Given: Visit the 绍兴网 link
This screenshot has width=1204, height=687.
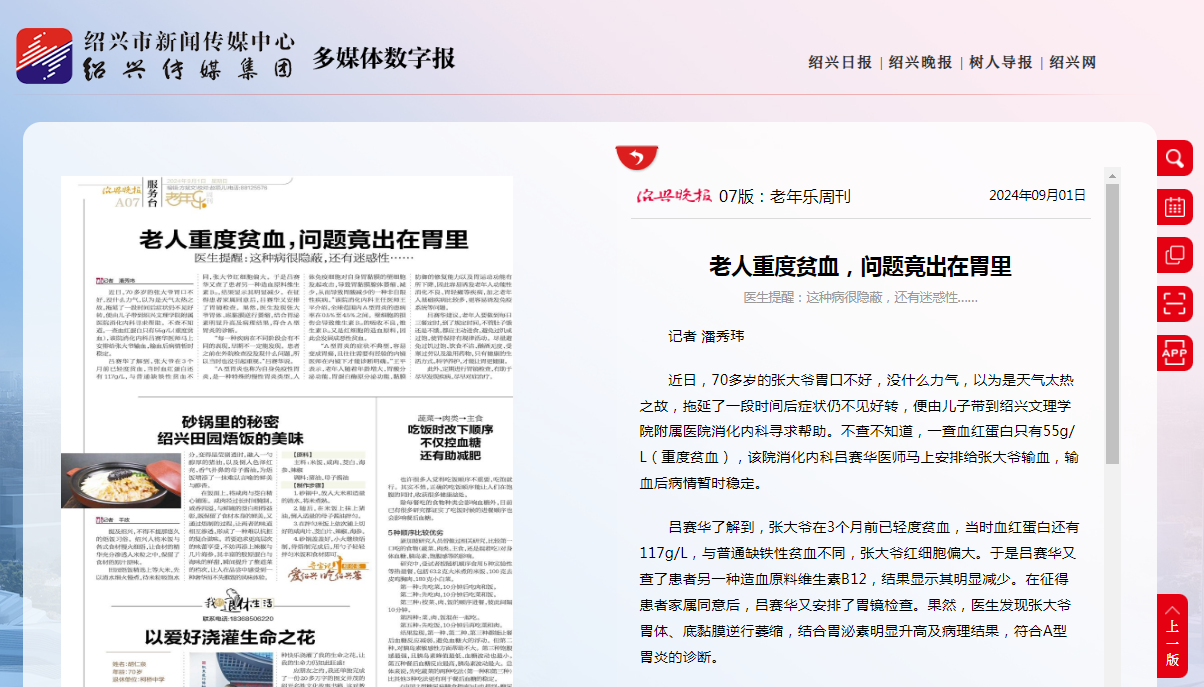Looking at the screenshot, I should pyautogui.click(x=1072, y=62).
